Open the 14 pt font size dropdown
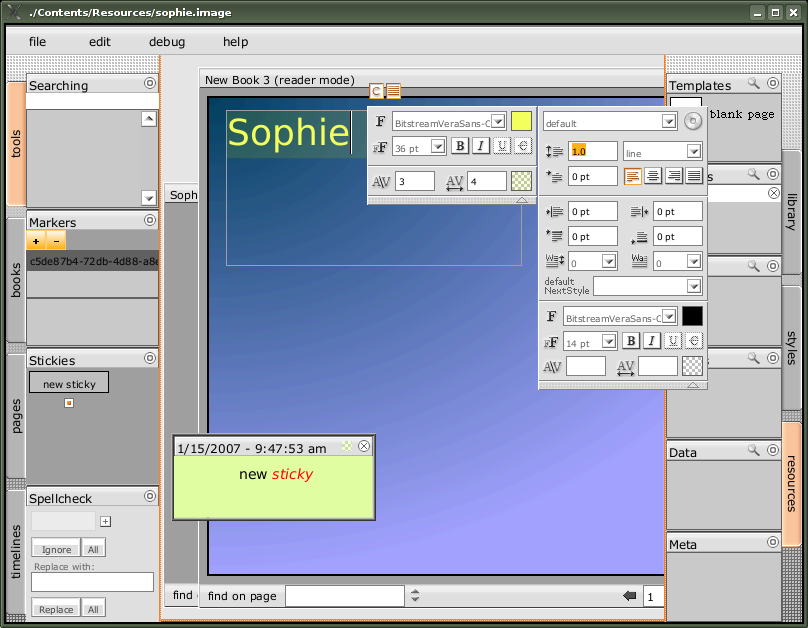 click(x=609, y=341)
